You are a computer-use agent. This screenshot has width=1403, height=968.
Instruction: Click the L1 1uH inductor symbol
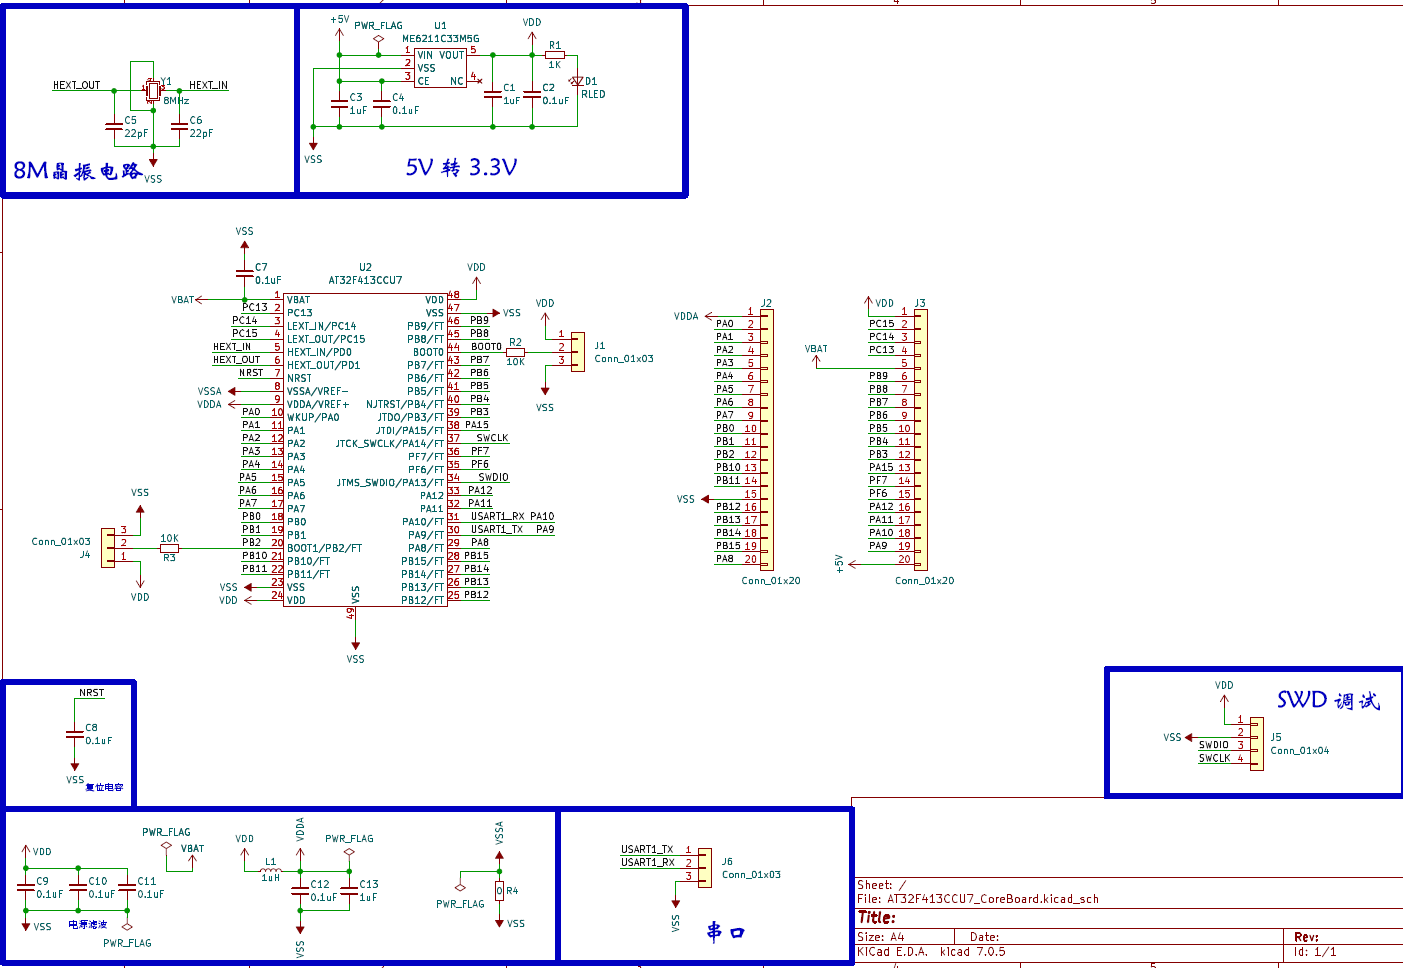point(271,870)
